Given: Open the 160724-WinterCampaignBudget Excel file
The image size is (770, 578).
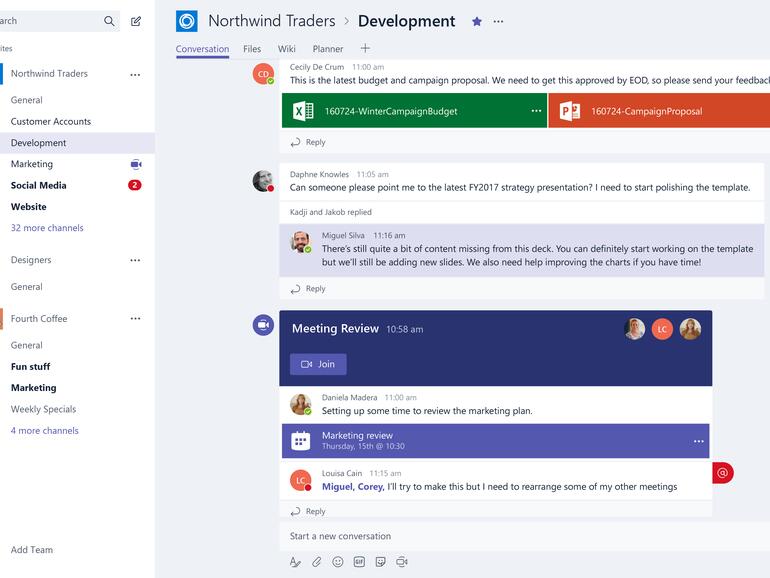Looking at the screenshot, I should [414, 111].
